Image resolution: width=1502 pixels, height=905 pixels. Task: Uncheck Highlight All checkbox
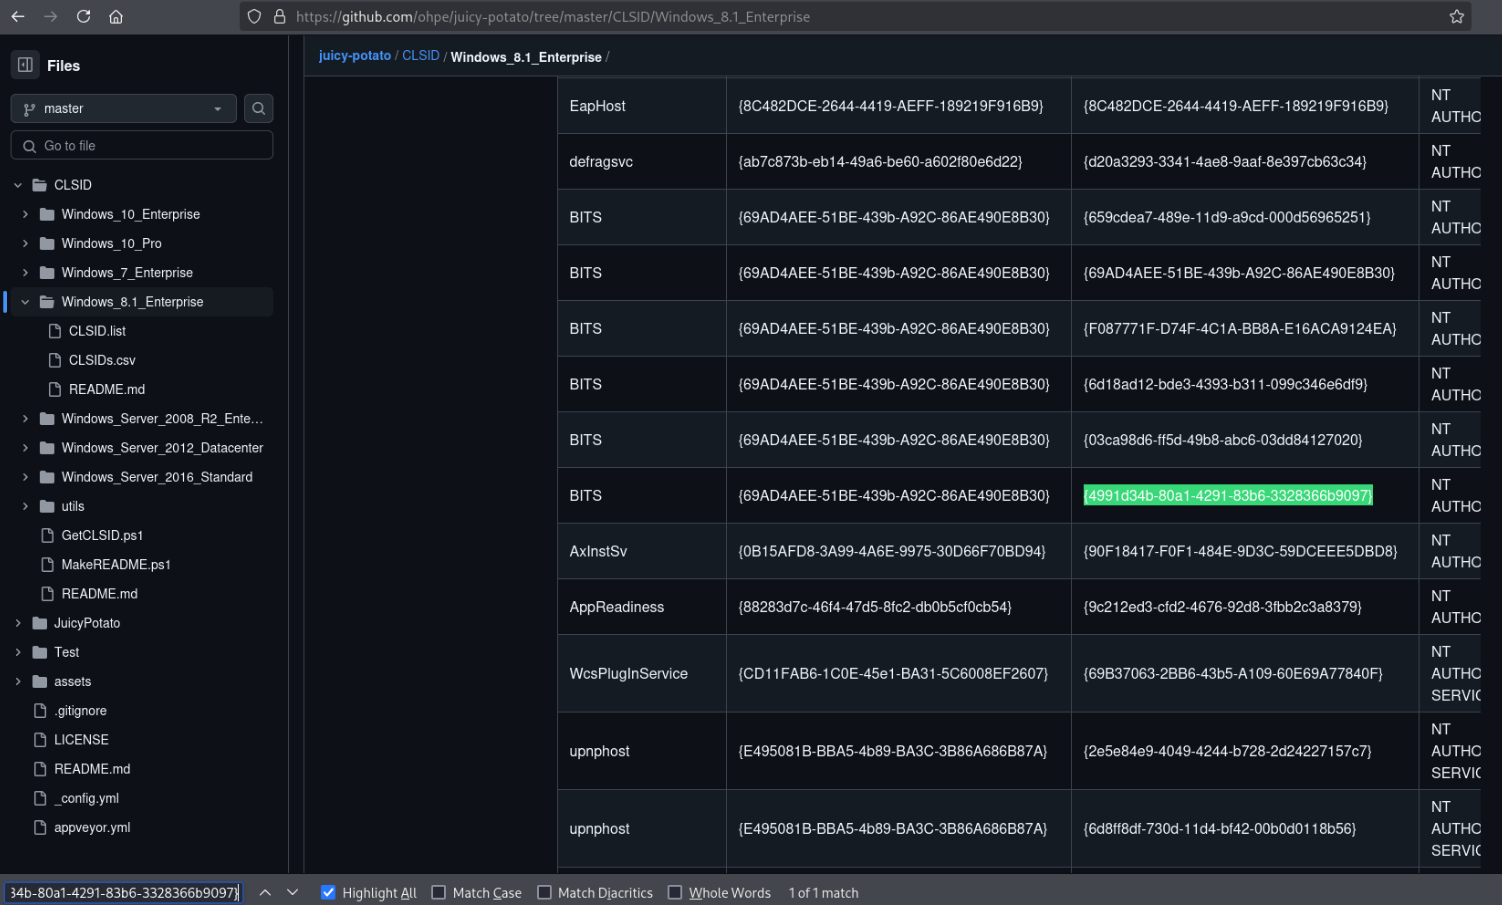(x=328, y=892)
